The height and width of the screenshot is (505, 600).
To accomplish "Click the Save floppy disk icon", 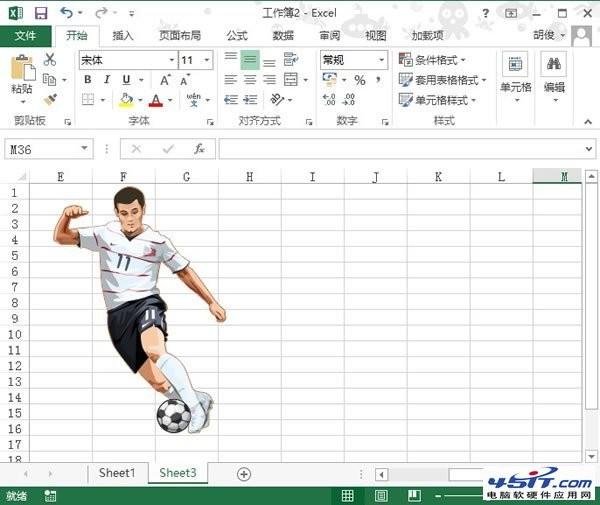I will tap(41, 13).
